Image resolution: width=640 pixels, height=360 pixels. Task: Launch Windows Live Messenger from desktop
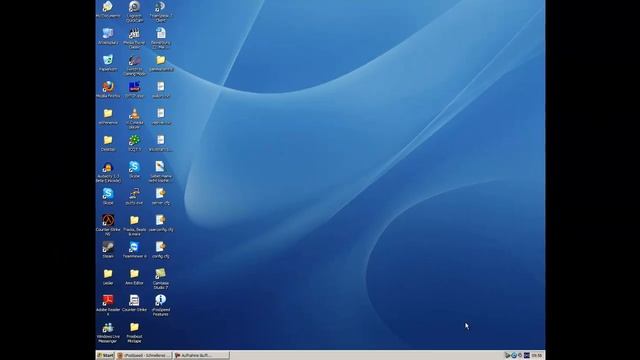(x=108, y=327)
